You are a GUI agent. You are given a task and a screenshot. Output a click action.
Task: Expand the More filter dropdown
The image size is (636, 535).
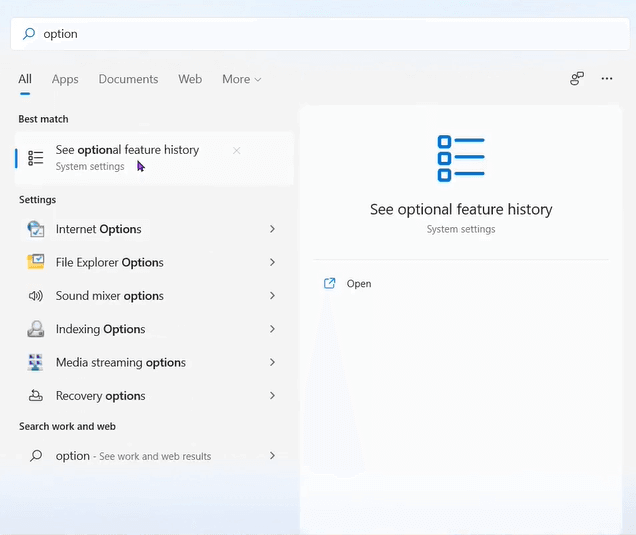click(241, 79)
